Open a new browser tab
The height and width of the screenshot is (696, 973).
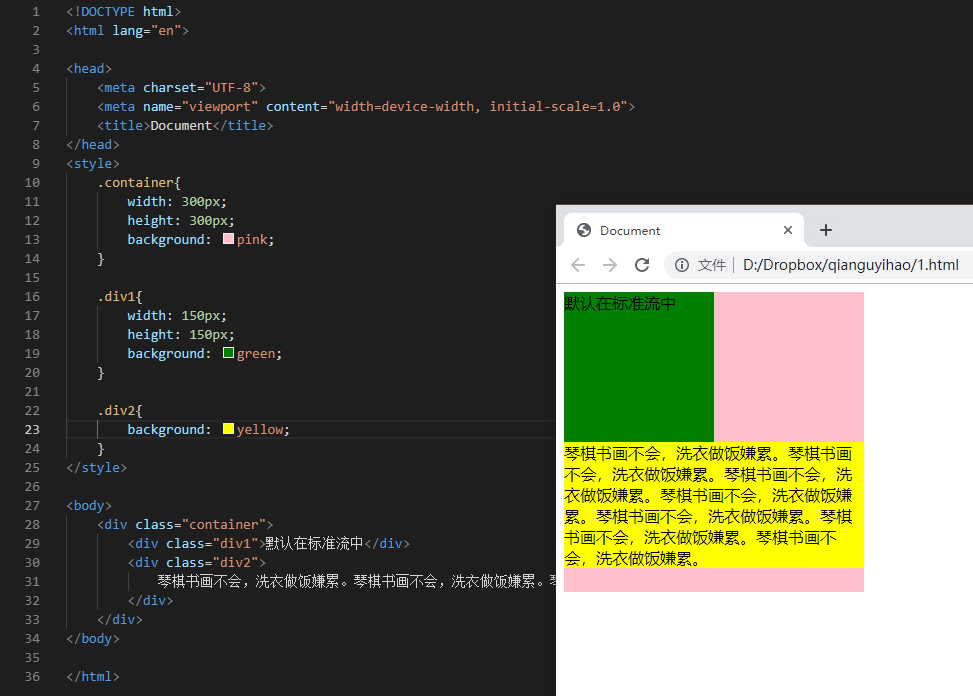tap(826, 230)
